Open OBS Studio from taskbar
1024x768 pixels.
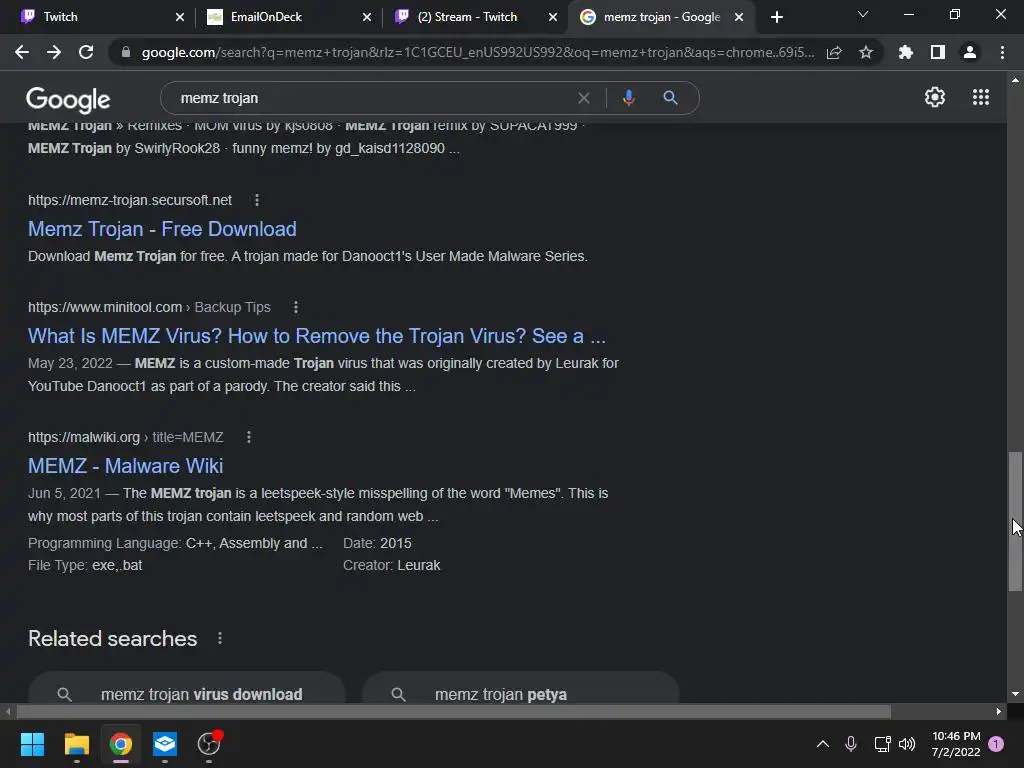[x=209, y=744]
